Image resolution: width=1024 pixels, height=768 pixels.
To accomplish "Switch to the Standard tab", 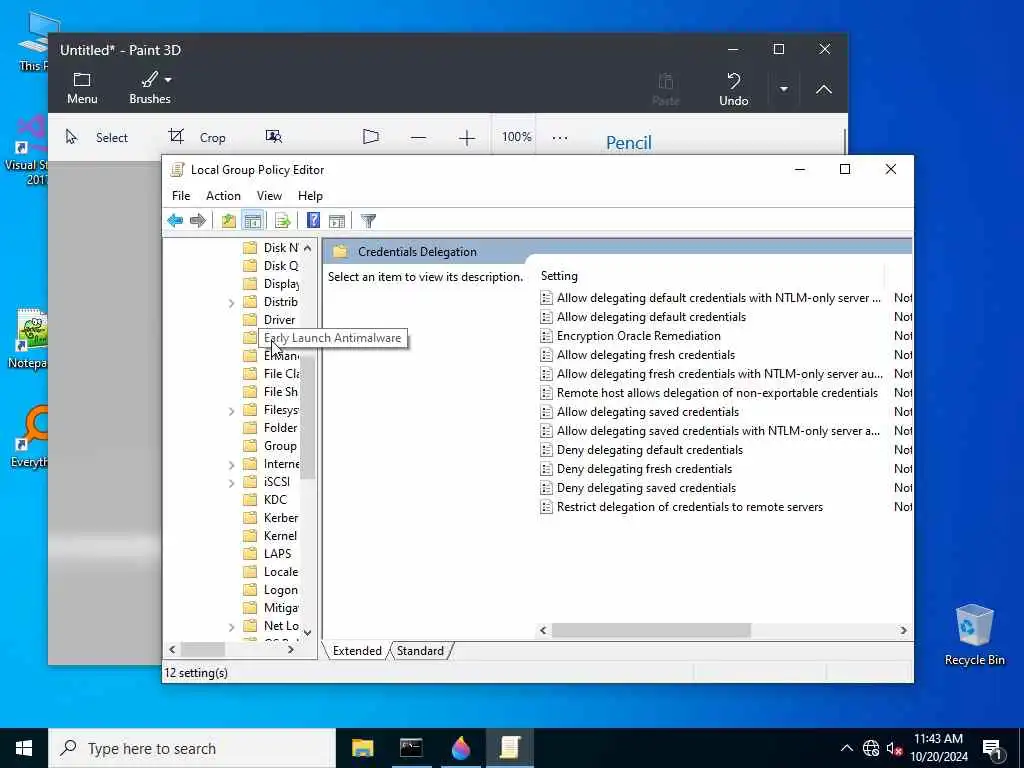I will pyautogui.click(x=420, y=650).
